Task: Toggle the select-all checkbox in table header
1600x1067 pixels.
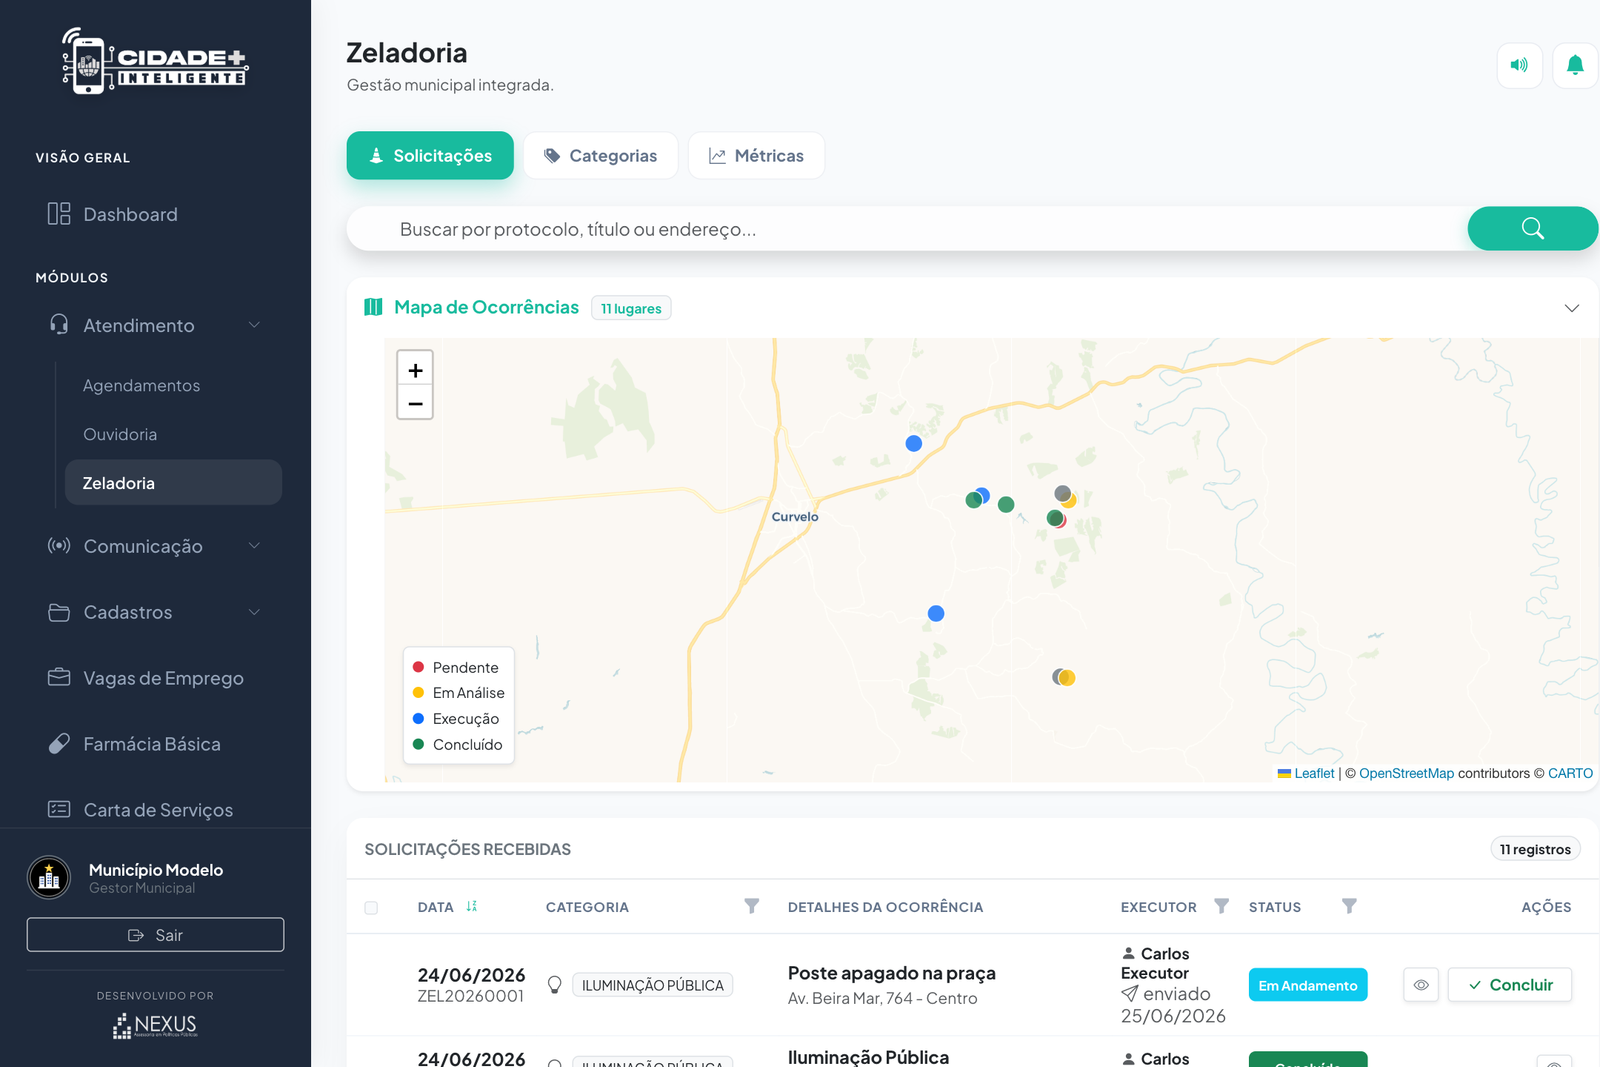Action: point(371,908)
